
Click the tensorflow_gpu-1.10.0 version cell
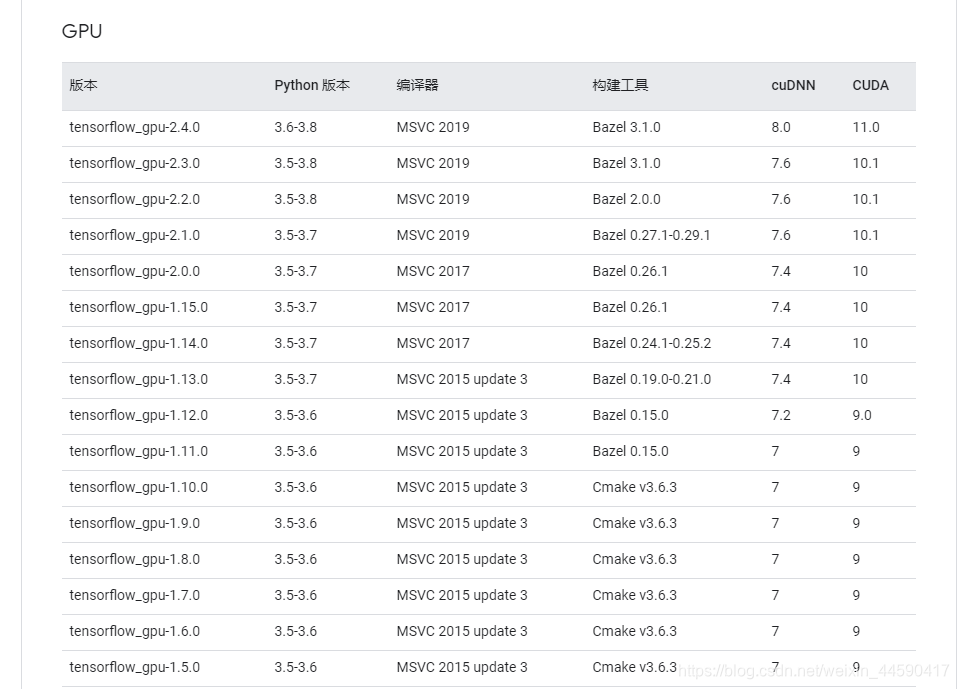pyautogui.click(x=138, y=488)
